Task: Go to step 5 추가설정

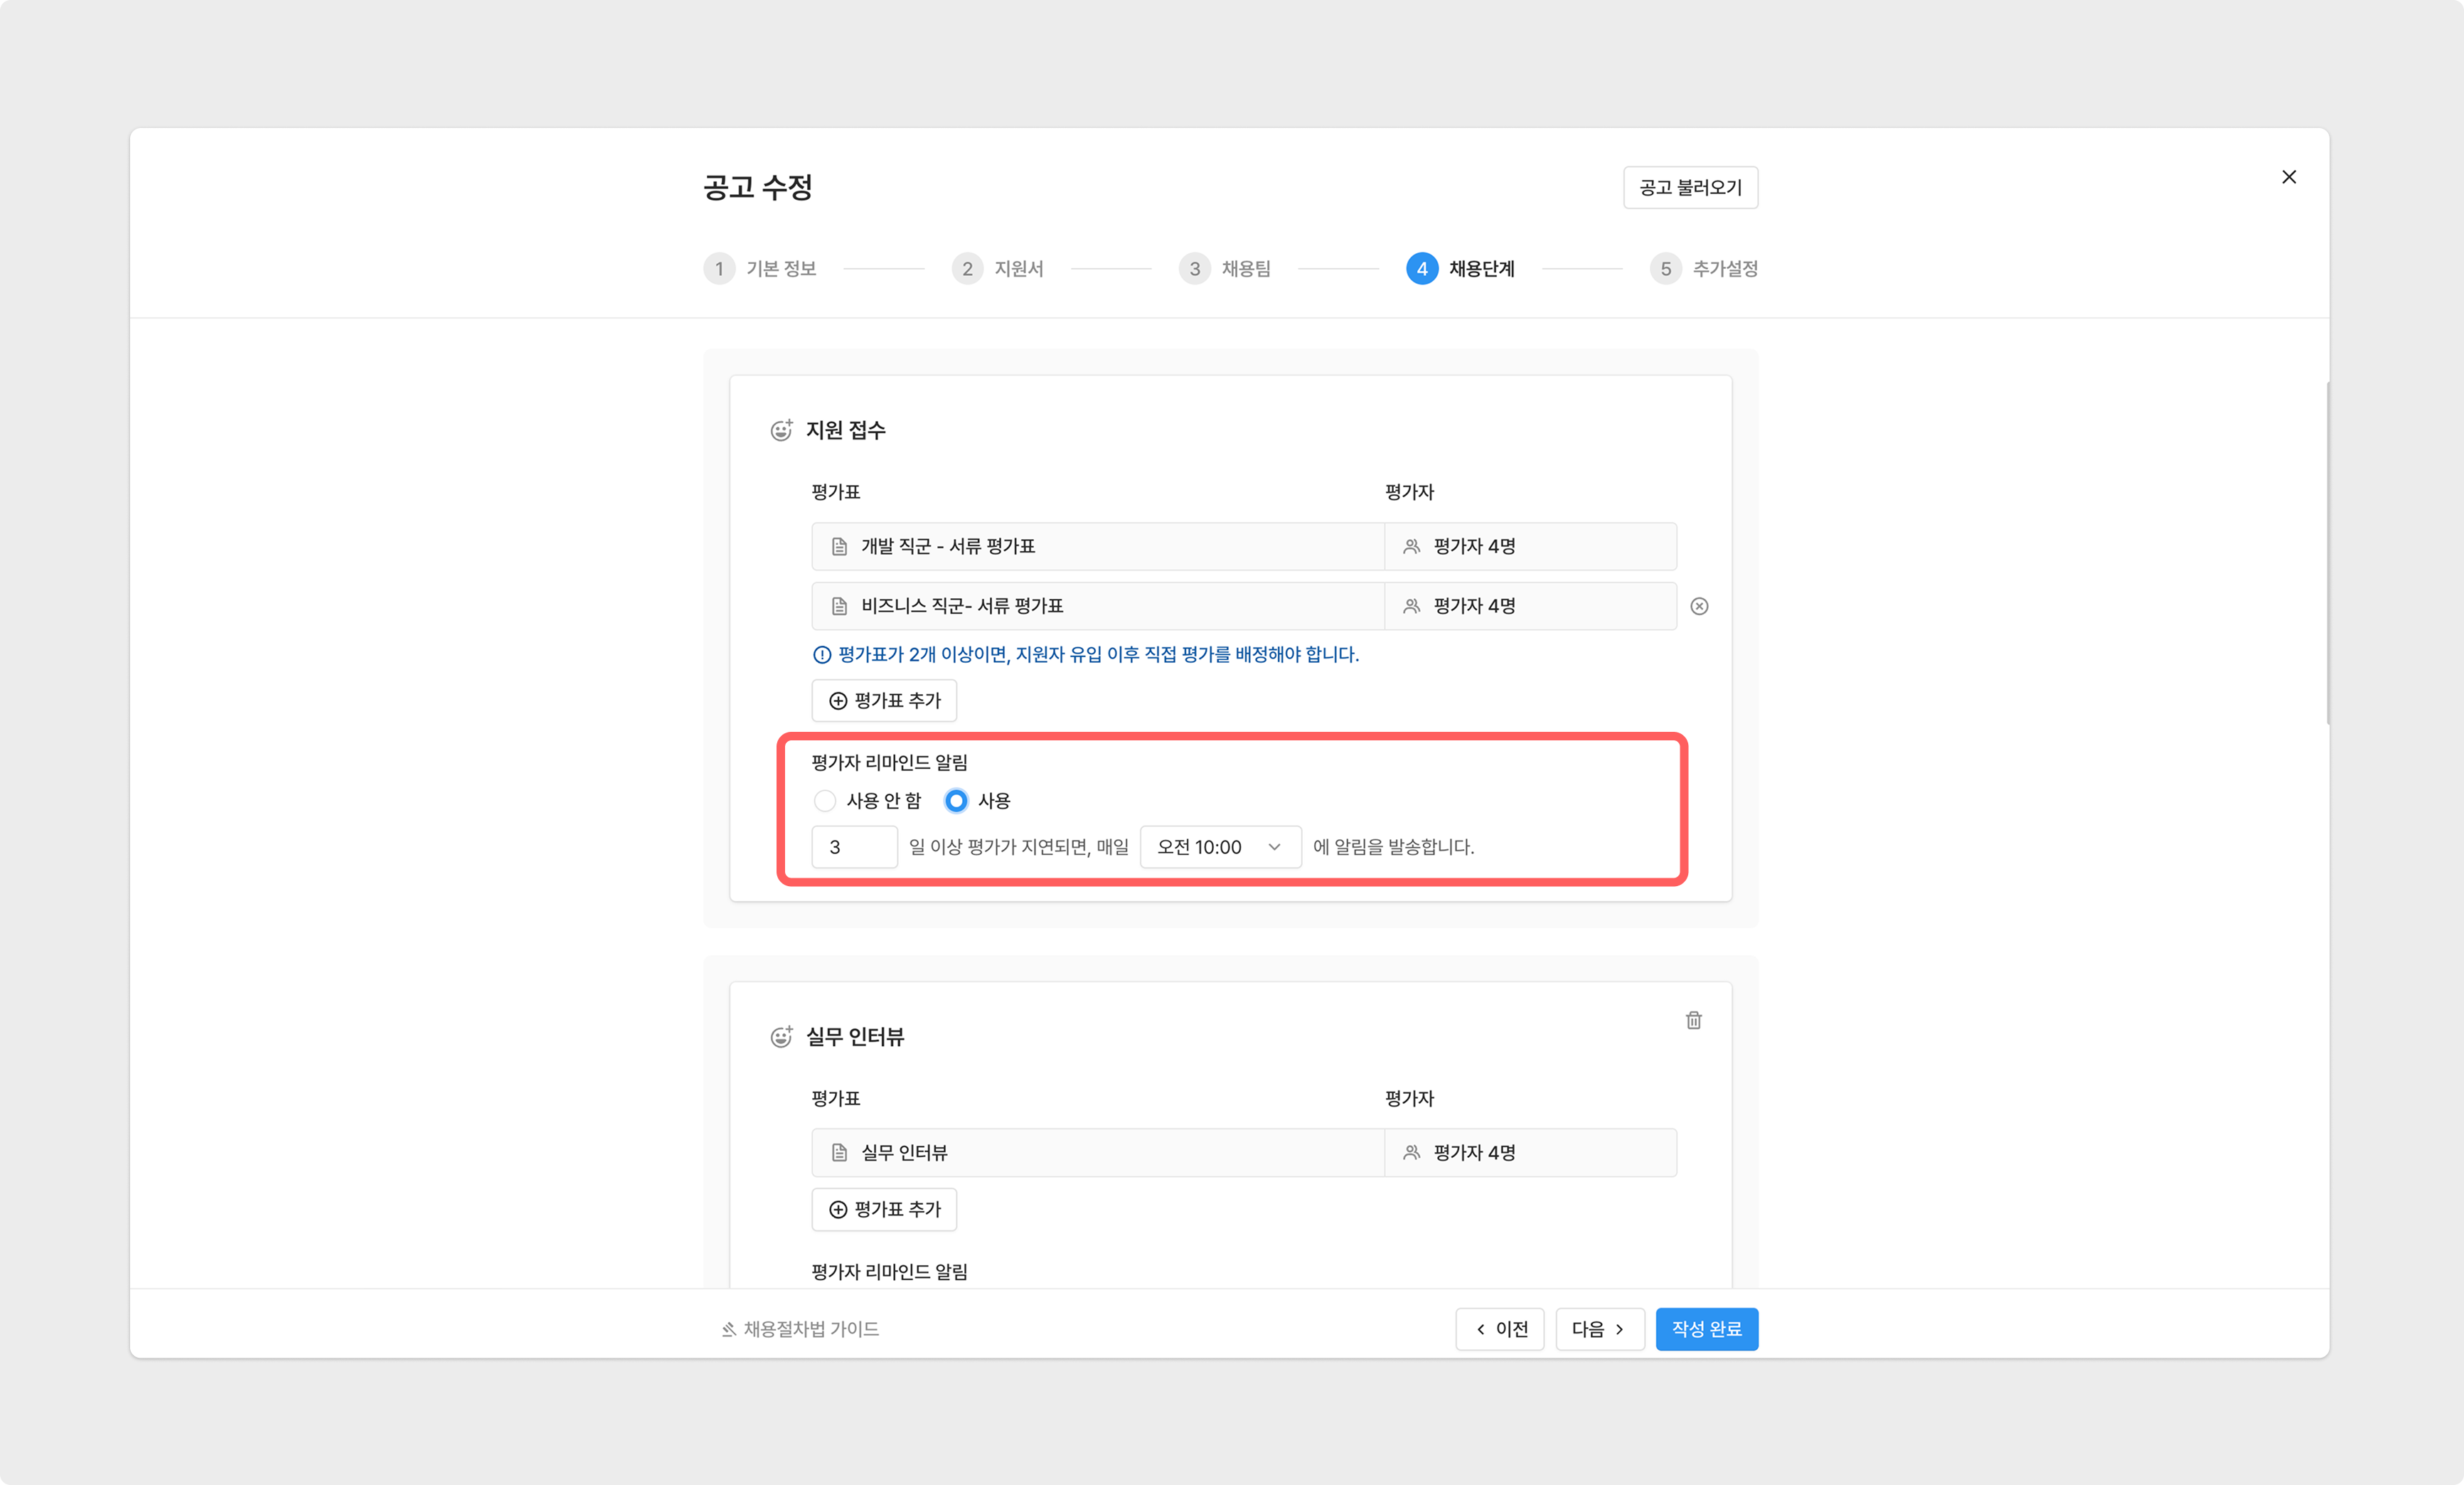Action: [x=1704, y=269]
